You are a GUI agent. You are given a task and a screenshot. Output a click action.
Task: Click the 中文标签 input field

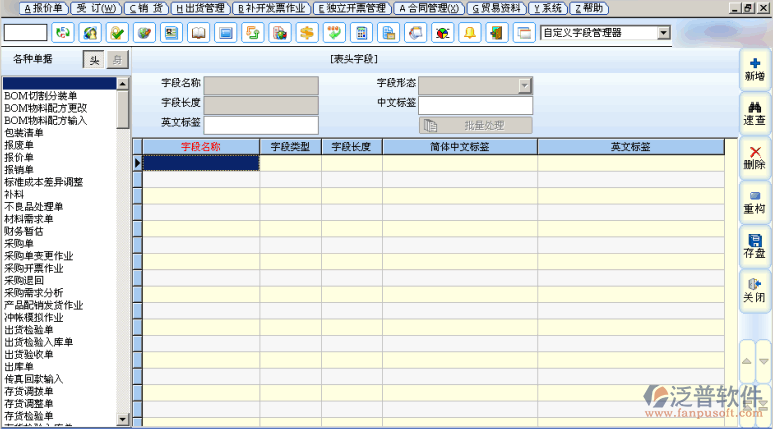coord(475,105)
